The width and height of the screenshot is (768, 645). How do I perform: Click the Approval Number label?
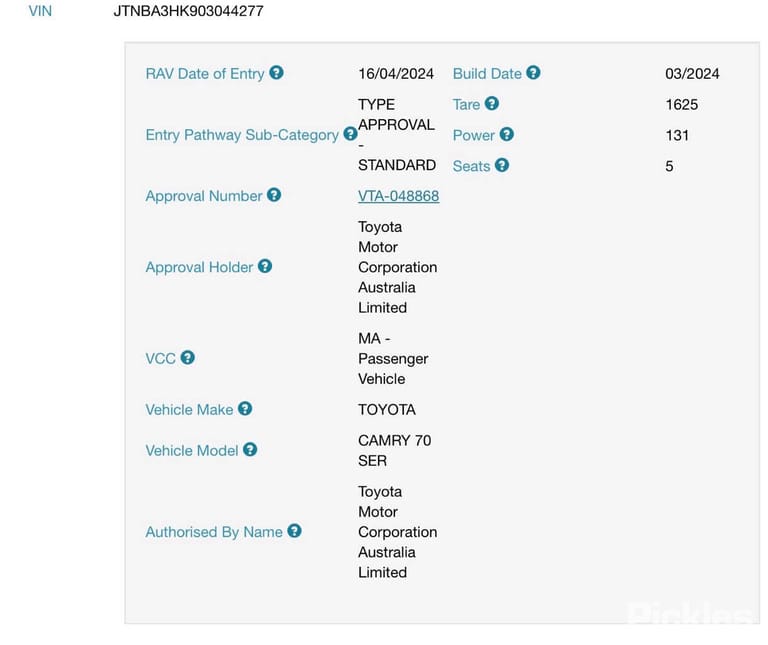(204, 196)
